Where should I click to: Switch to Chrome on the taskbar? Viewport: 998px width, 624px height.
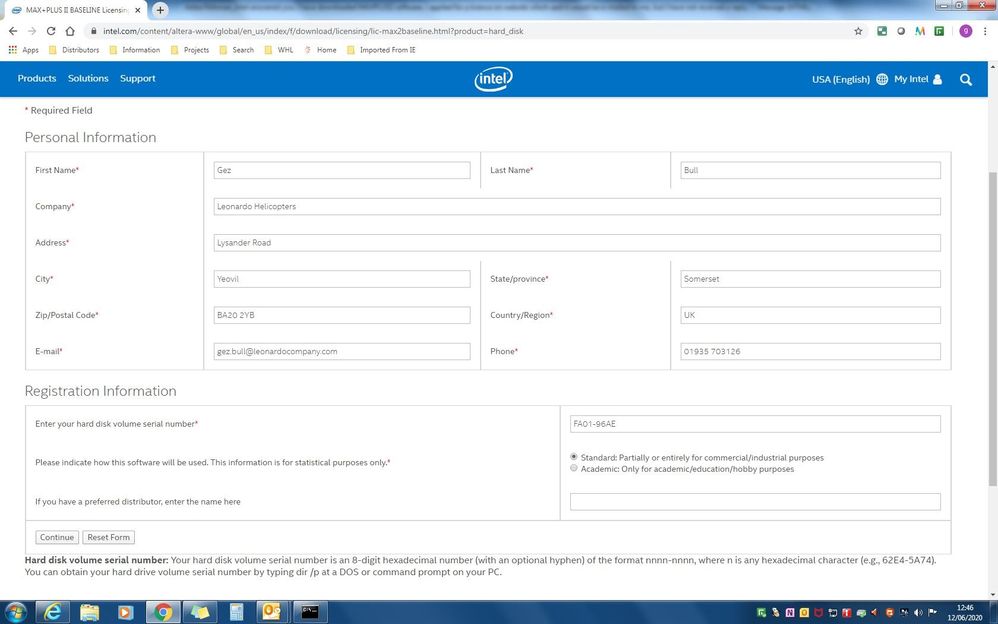pos(163,612)
